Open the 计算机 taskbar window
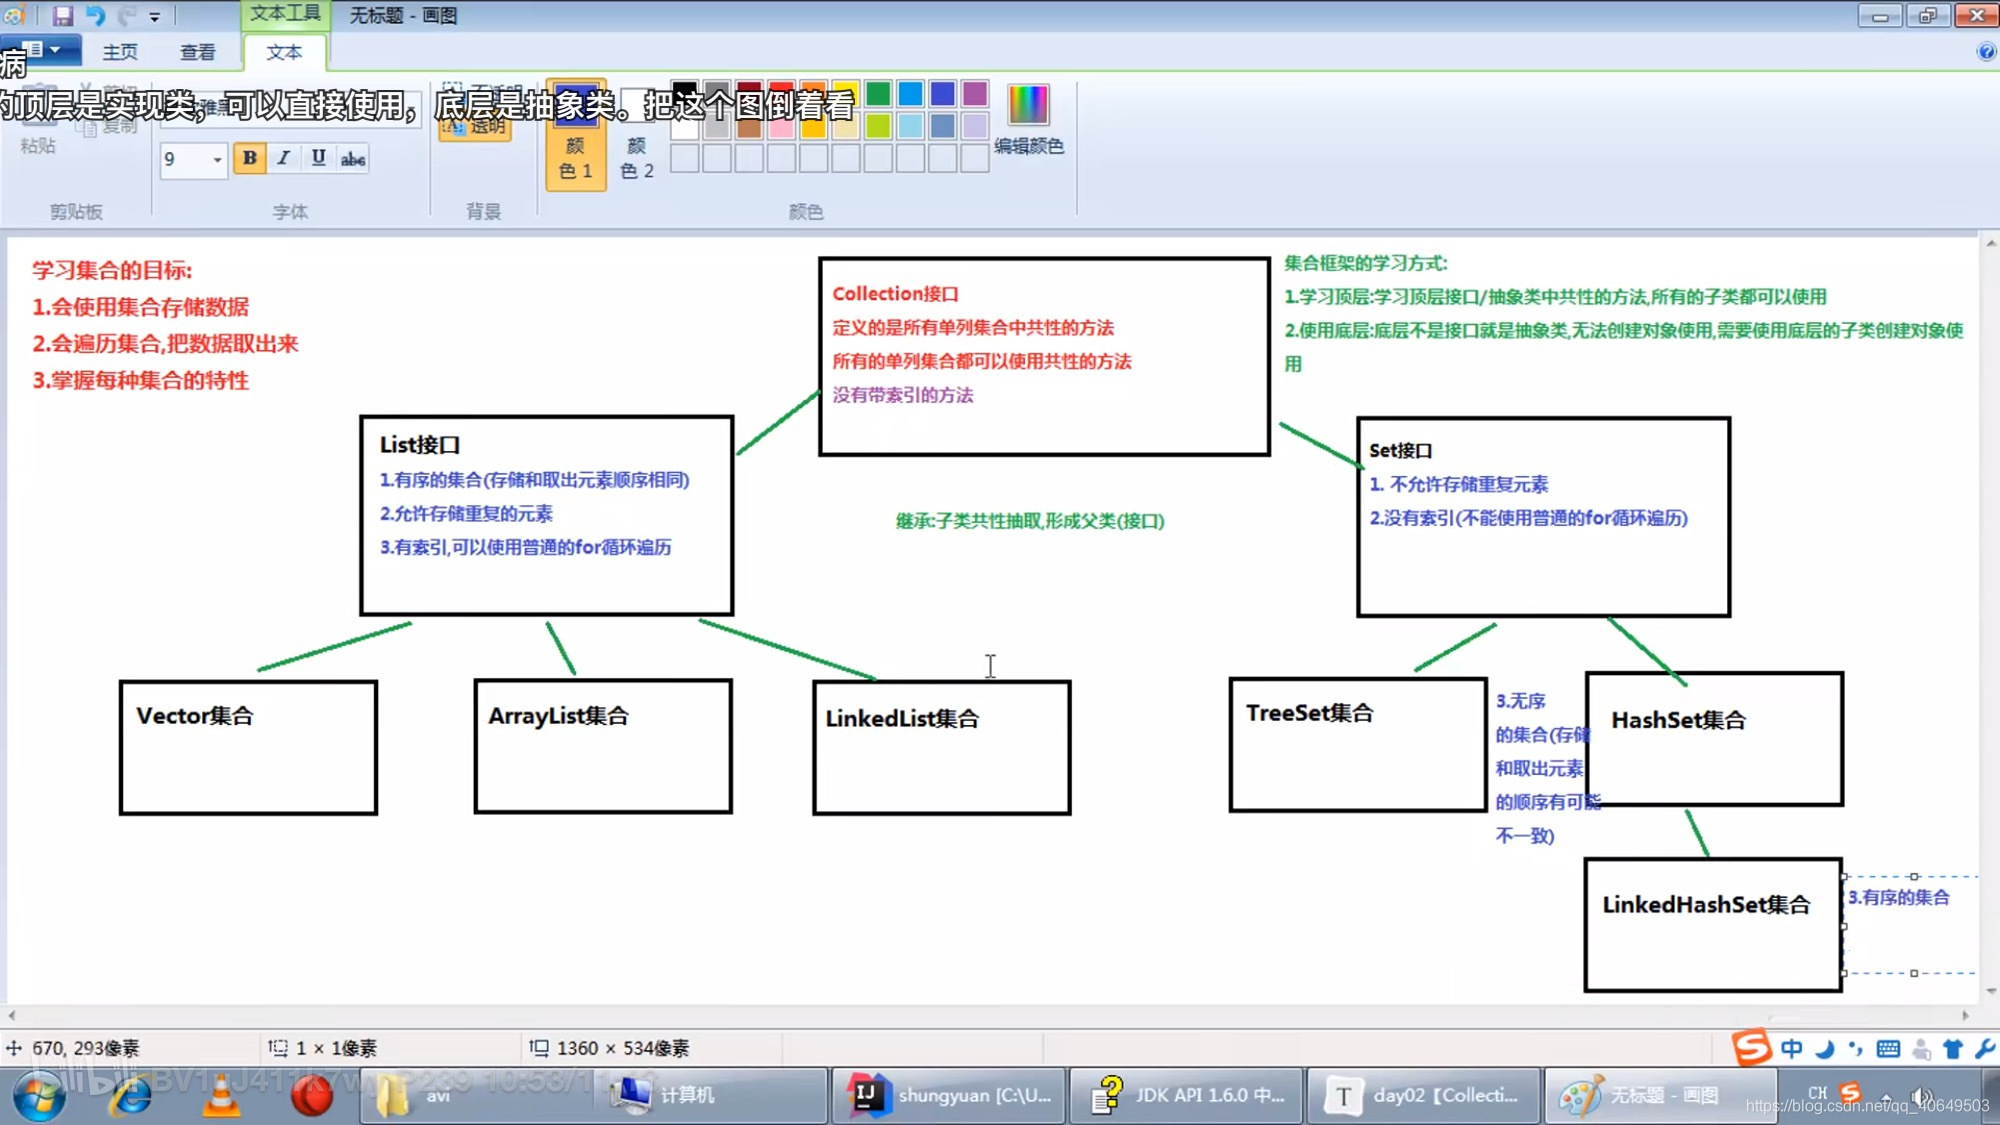This screenshot has height=1125, width=2000. pyautogui.click(x=712, y=1096)
